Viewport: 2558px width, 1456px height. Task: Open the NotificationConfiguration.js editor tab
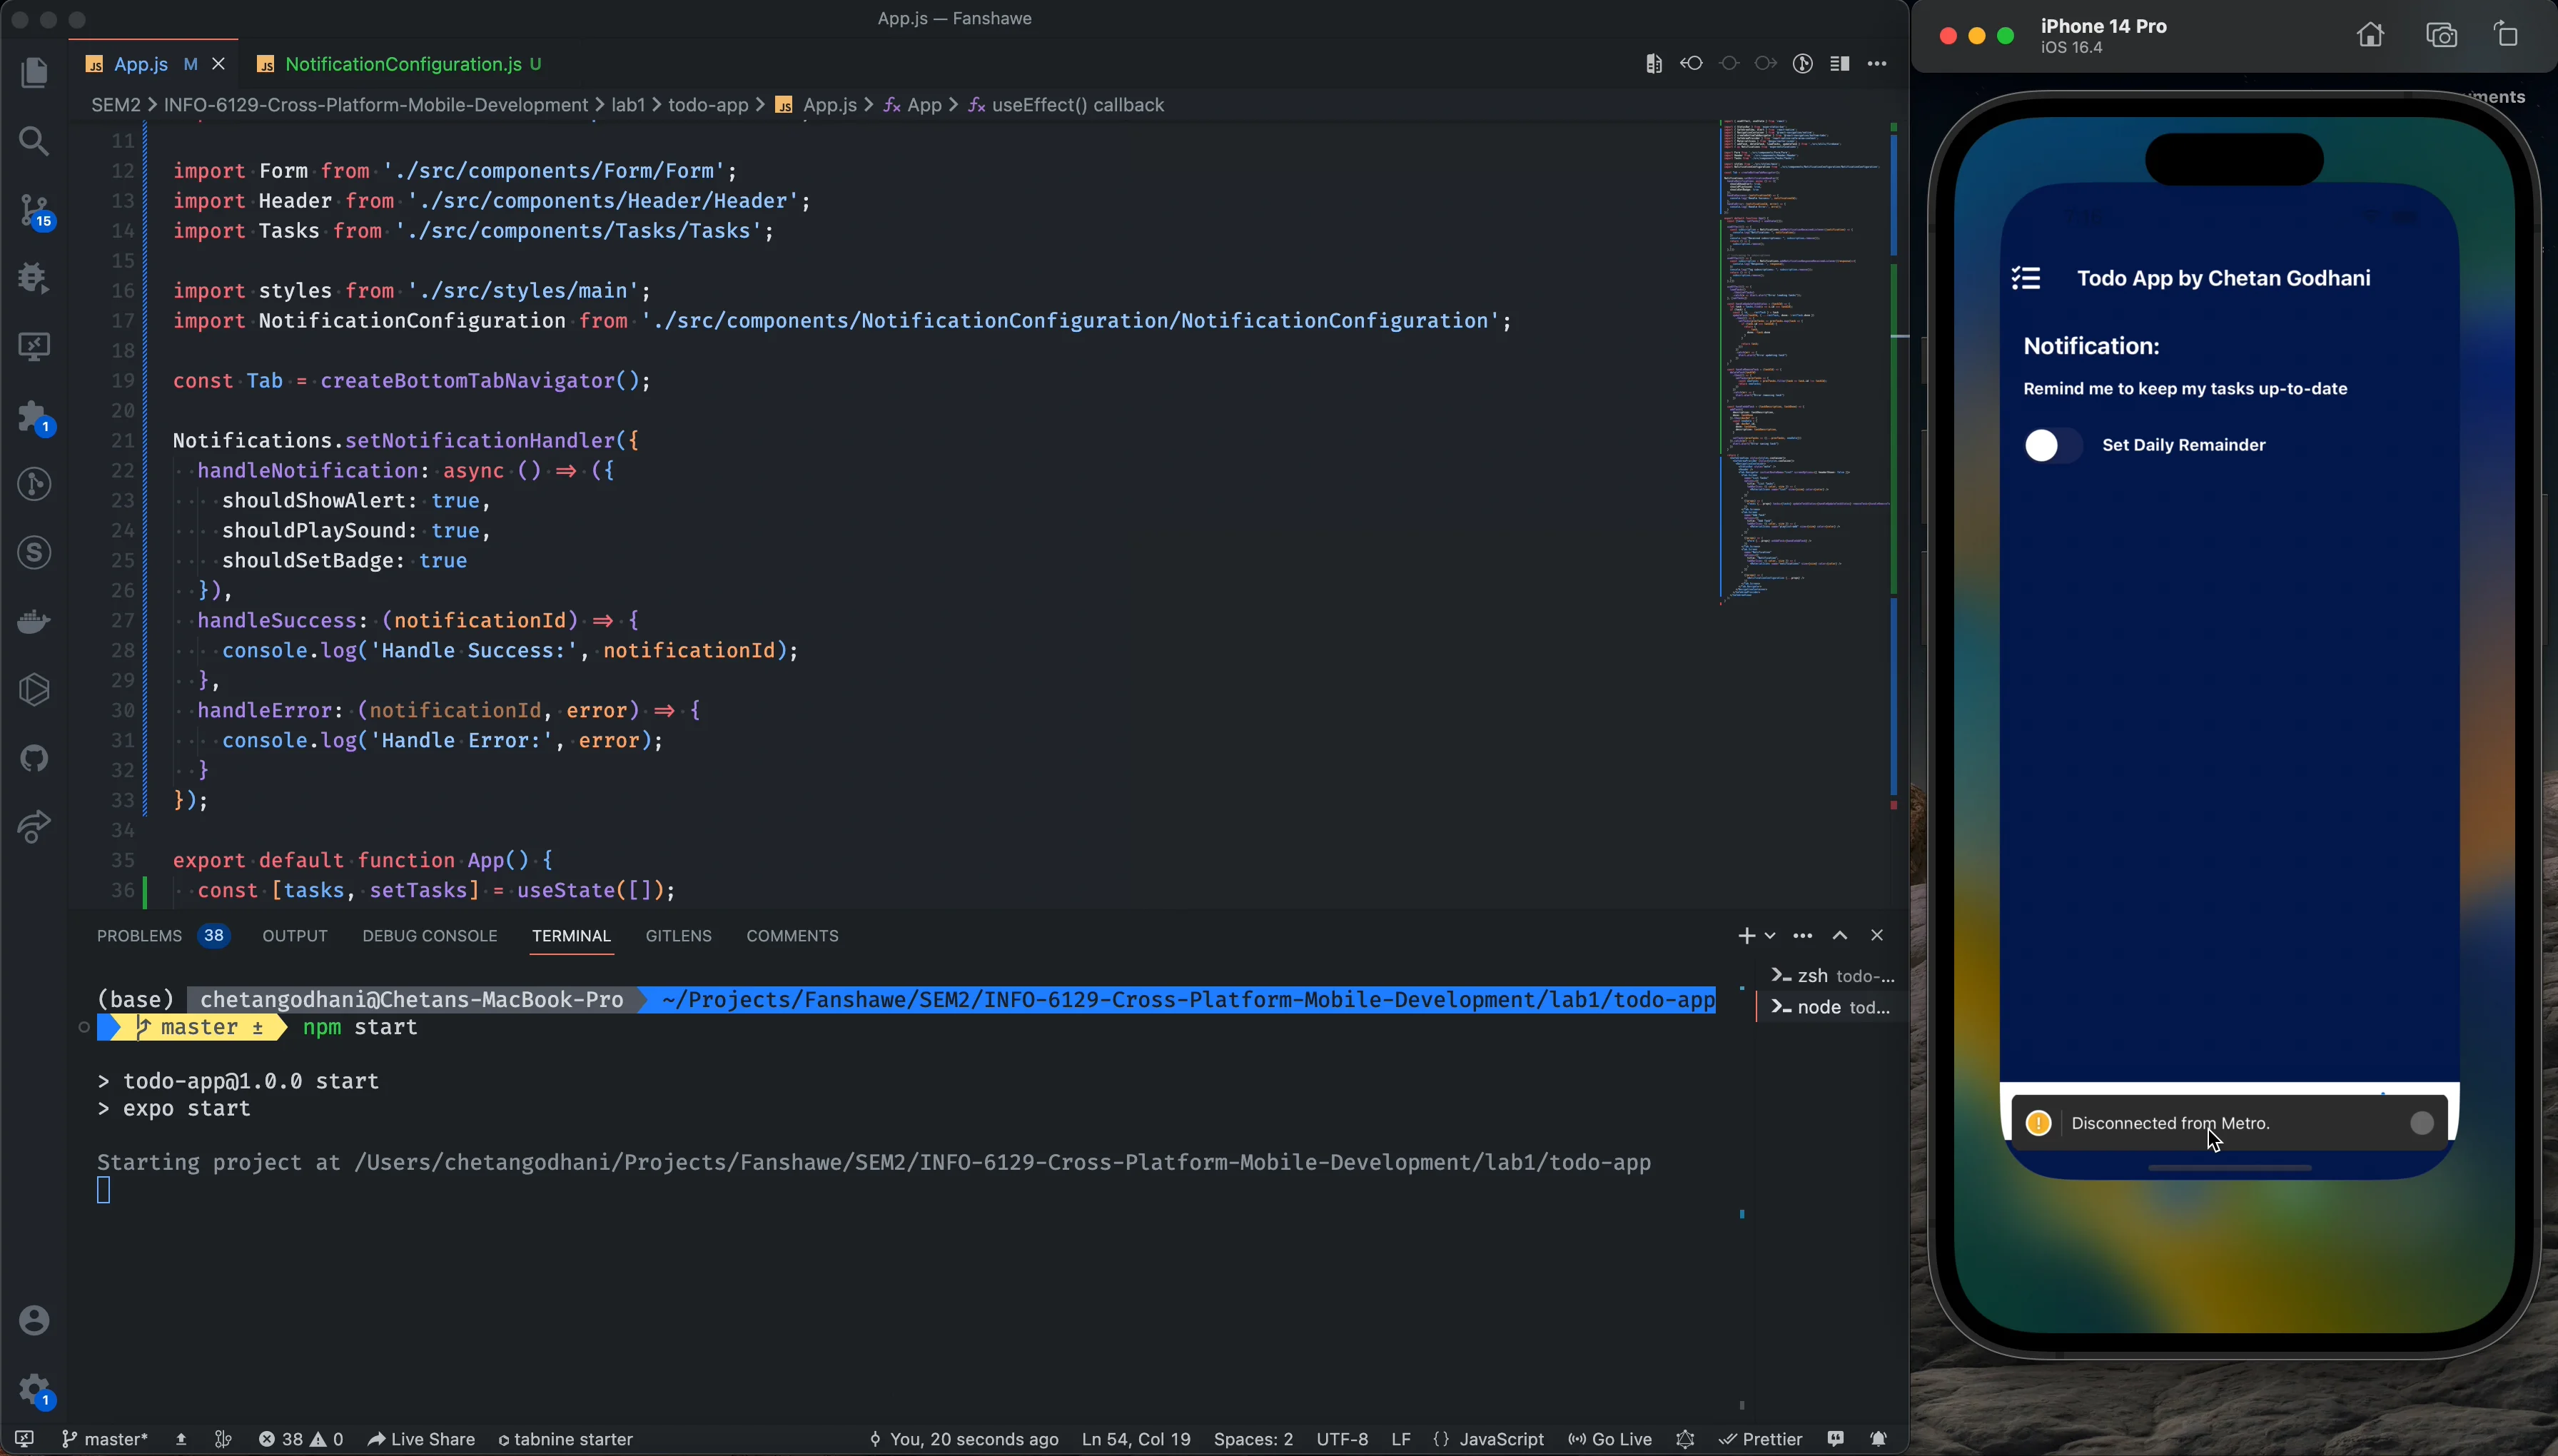coord(404,63)
